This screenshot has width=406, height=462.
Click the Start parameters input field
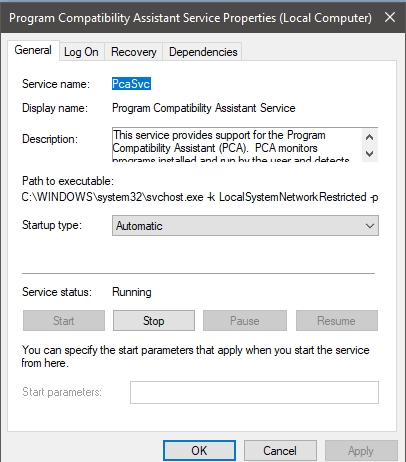click(x=254, y=392)
